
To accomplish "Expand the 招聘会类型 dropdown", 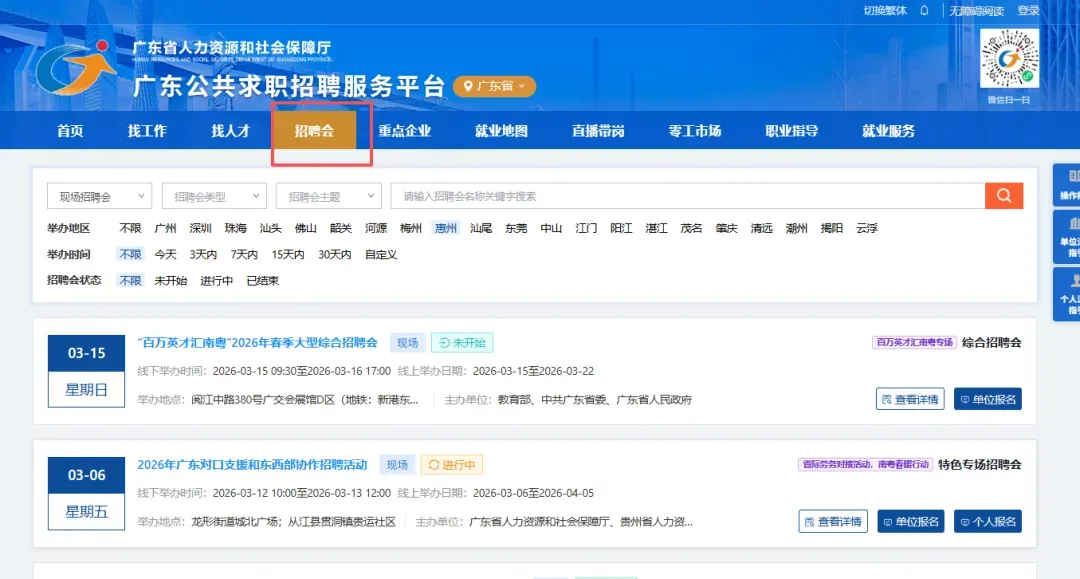I will coord(214,196).
